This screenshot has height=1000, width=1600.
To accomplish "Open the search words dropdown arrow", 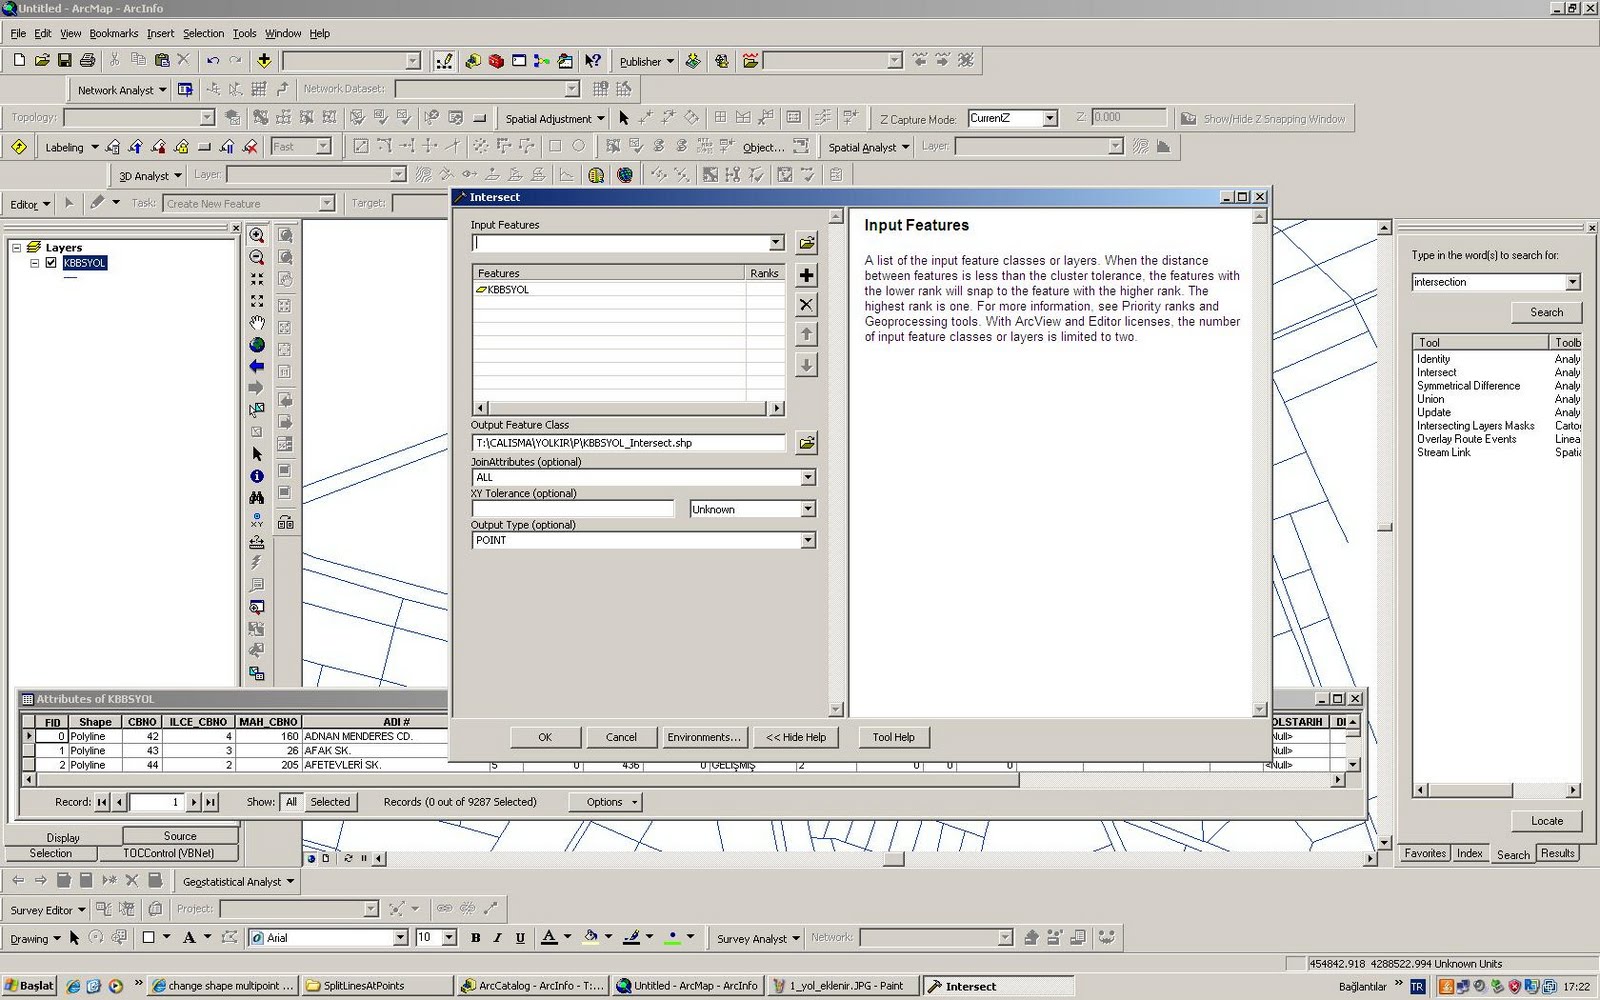I will (x=1573, y=282).
